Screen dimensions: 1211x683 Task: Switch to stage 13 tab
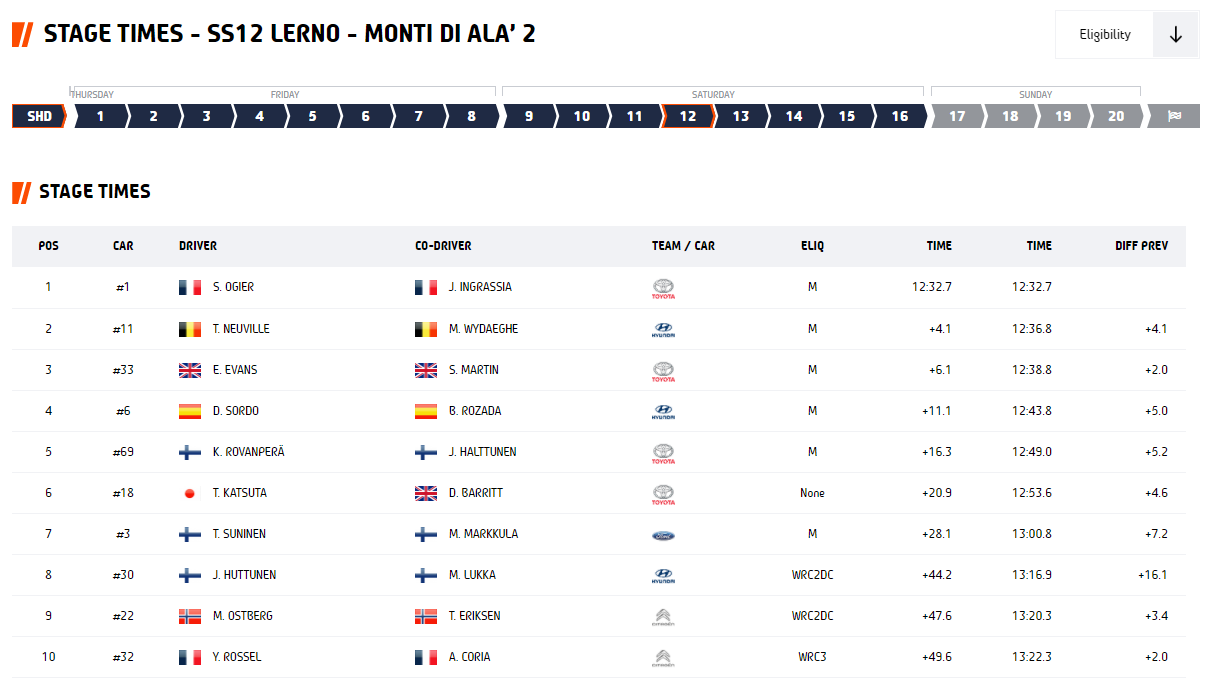pos(741,116)
